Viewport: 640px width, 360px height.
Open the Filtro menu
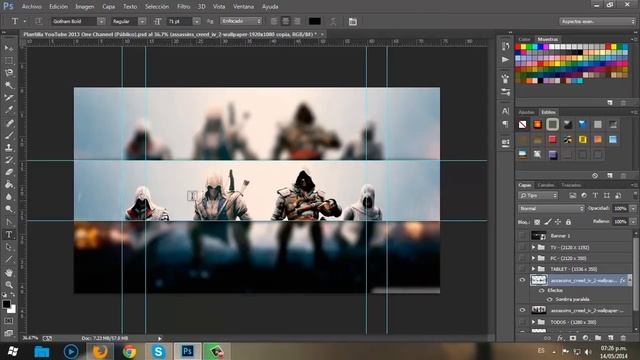tap(183, 7)
